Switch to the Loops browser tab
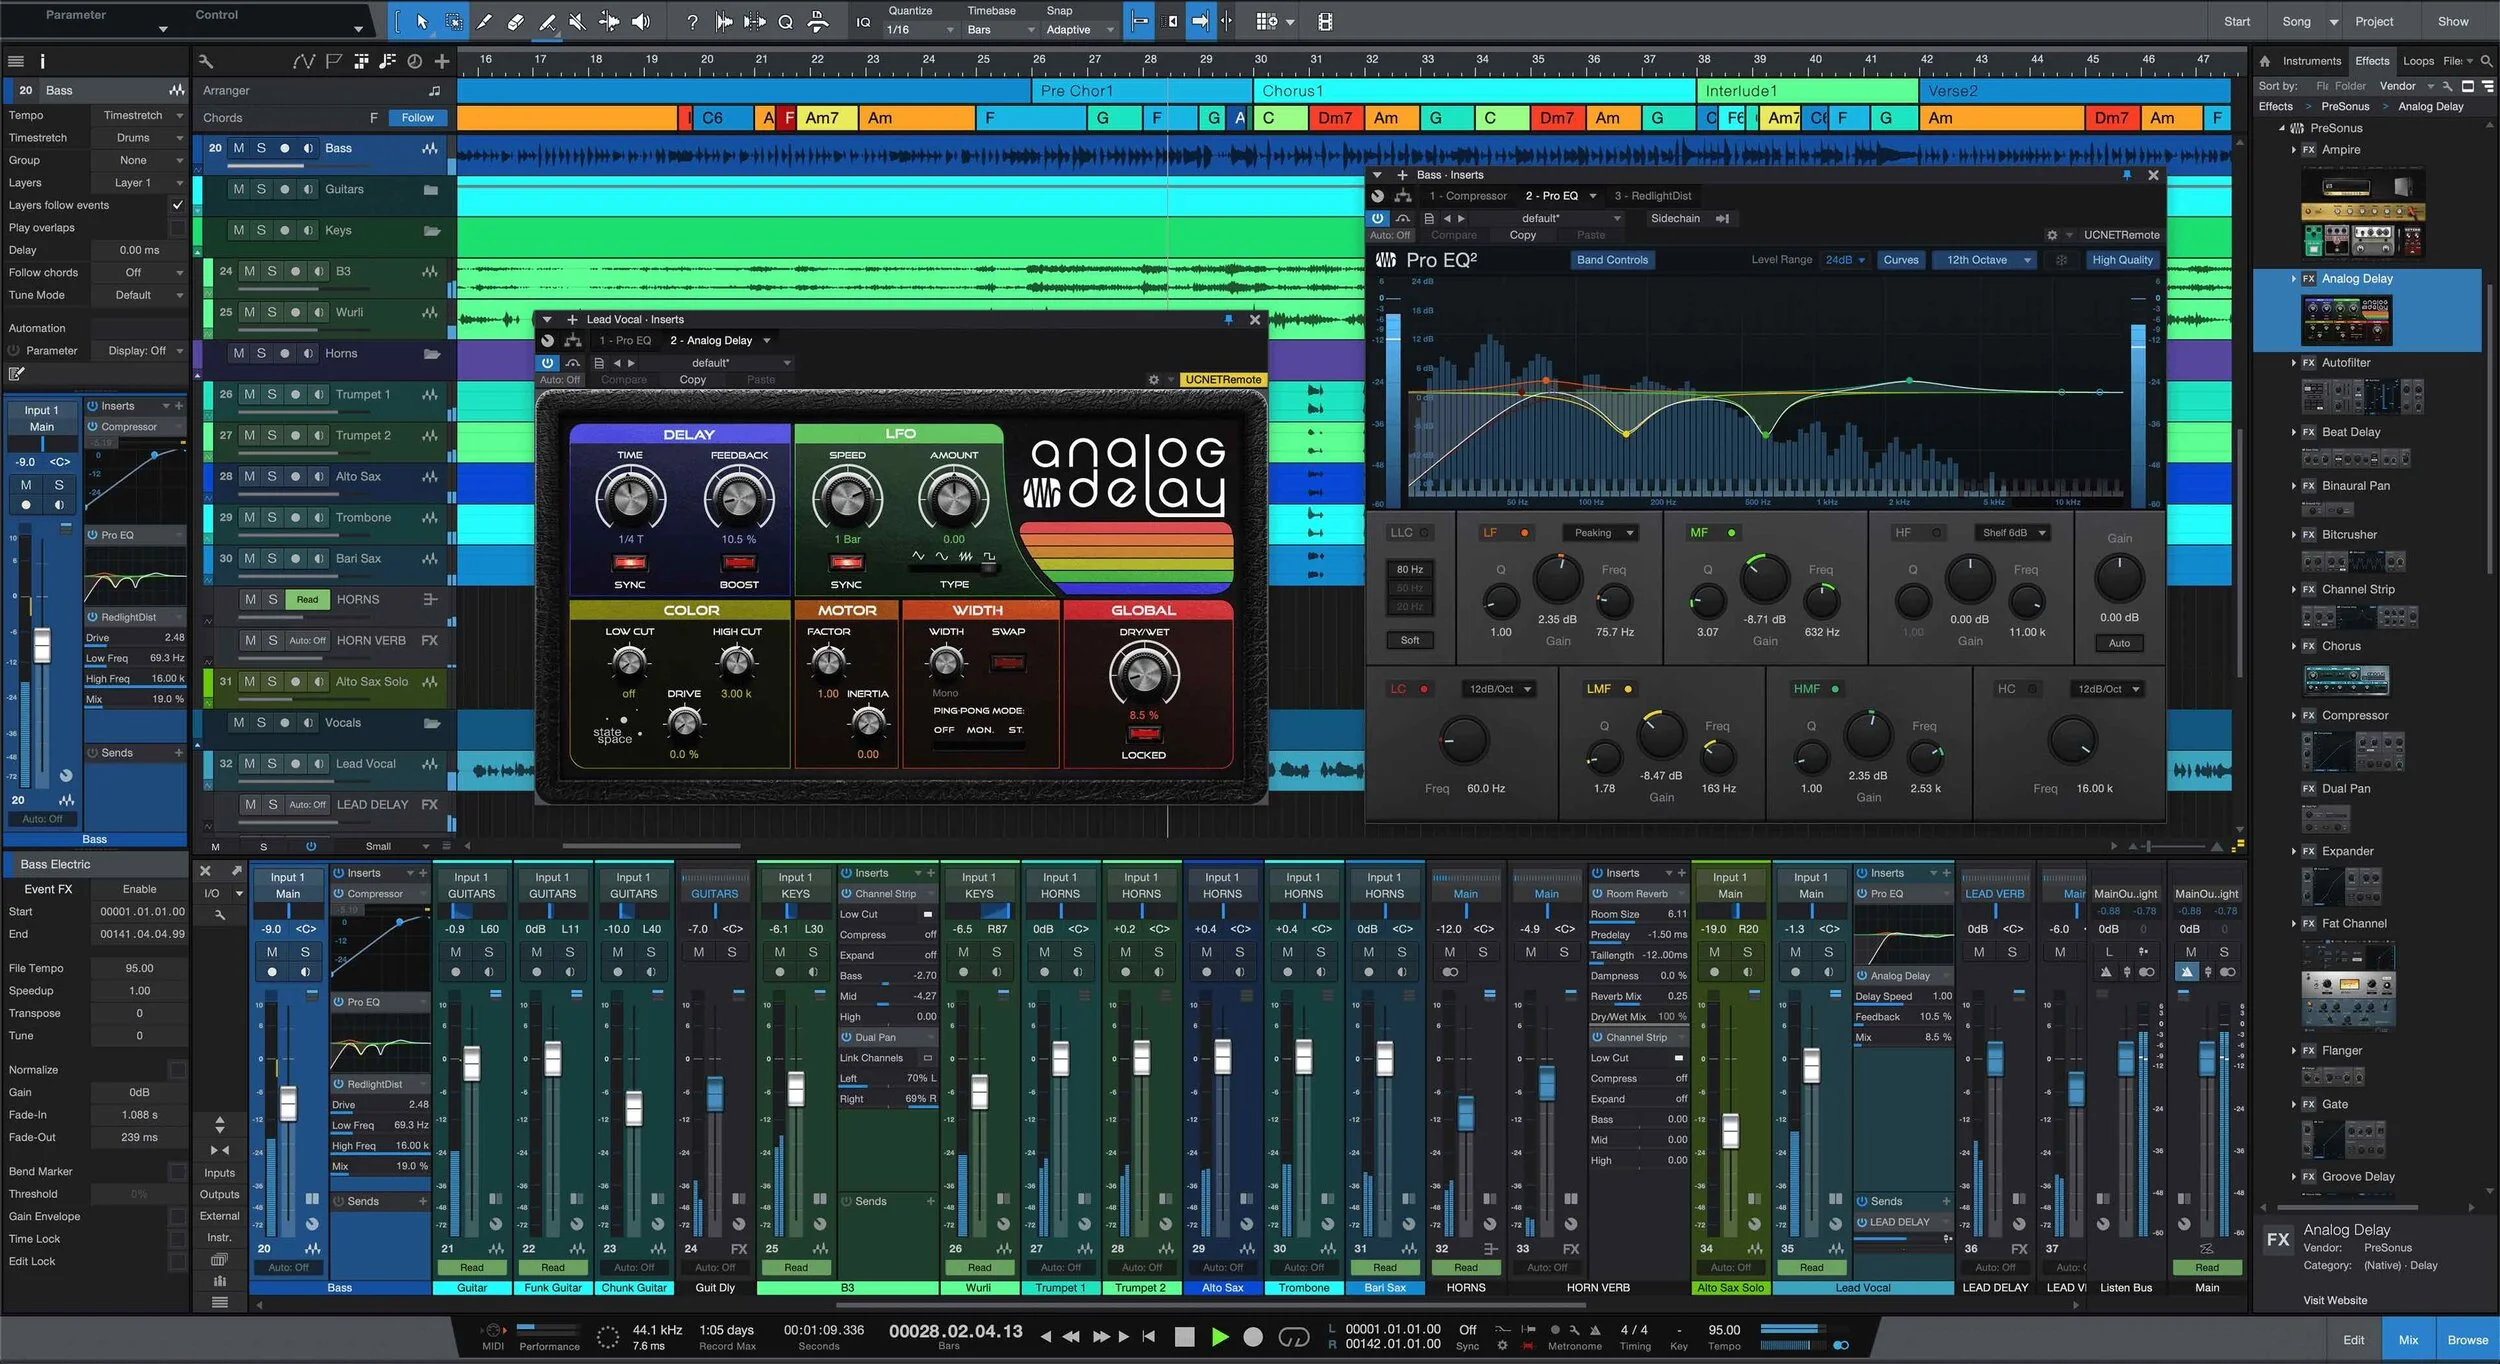The image size is (2500, 1364). (x=2418, y=61)
